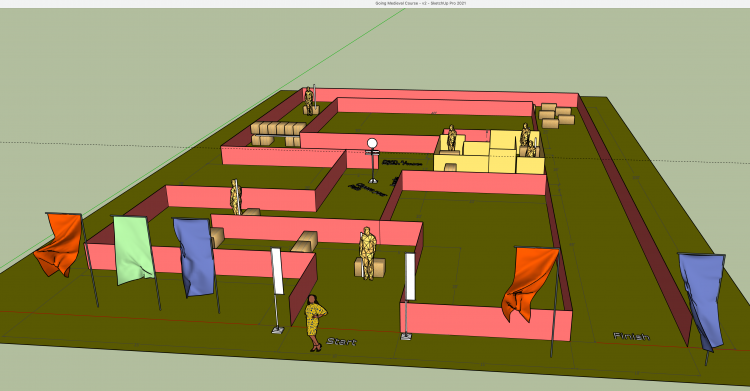Click the round white sign on the pole

(372, 143)
